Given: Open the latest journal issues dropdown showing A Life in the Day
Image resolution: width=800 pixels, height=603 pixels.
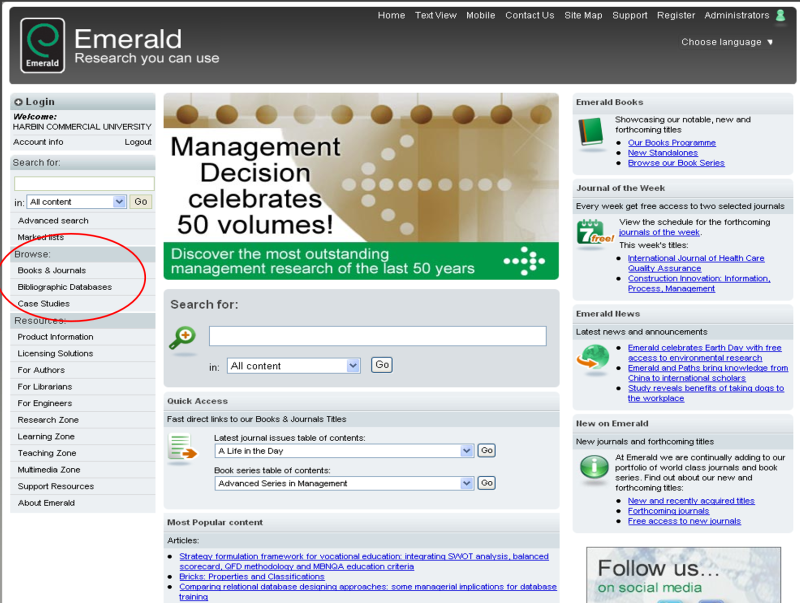Looking at the screenshot, I should [x=344, y=450].
